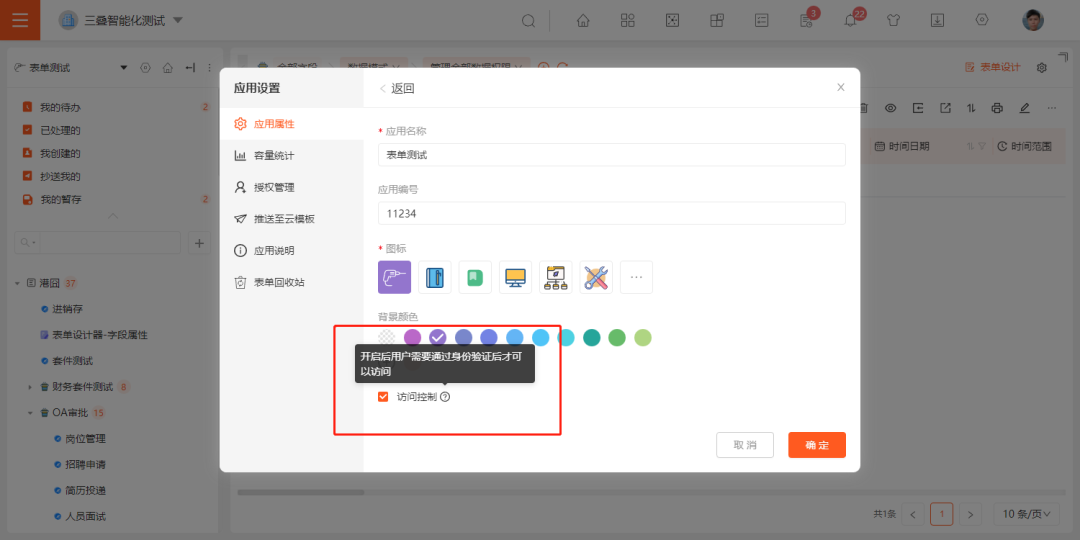Screen dimensions: 1080x540
Task: Click the print icon in background toolbar
Action: click(997, 108)
